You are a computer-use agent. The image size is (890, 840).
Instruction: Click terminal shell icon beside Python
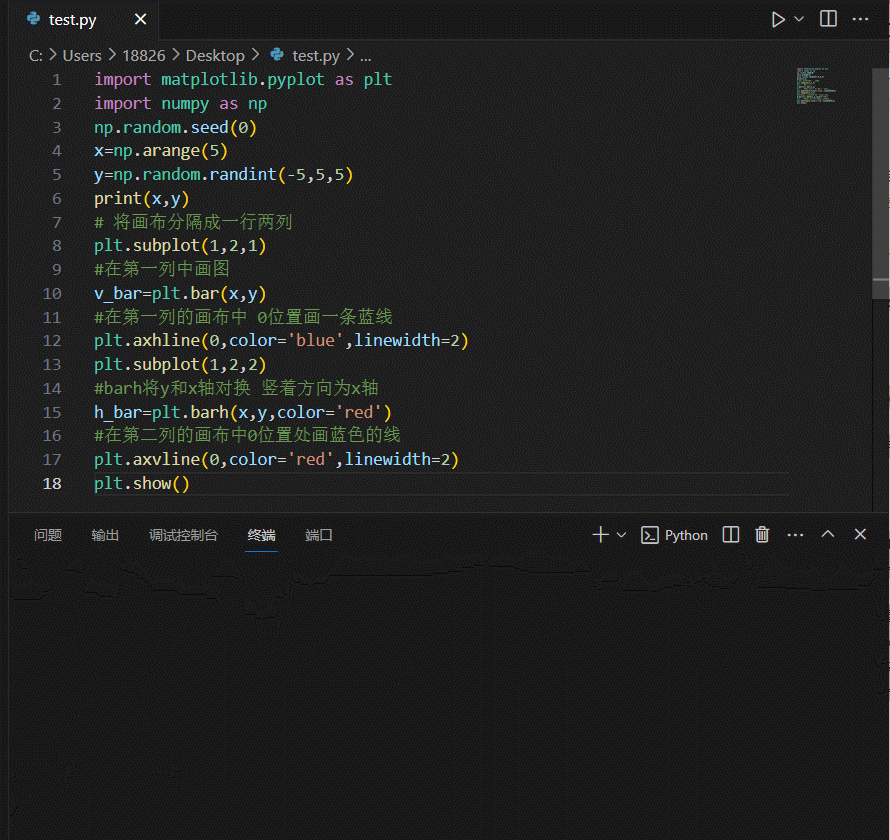649,535
